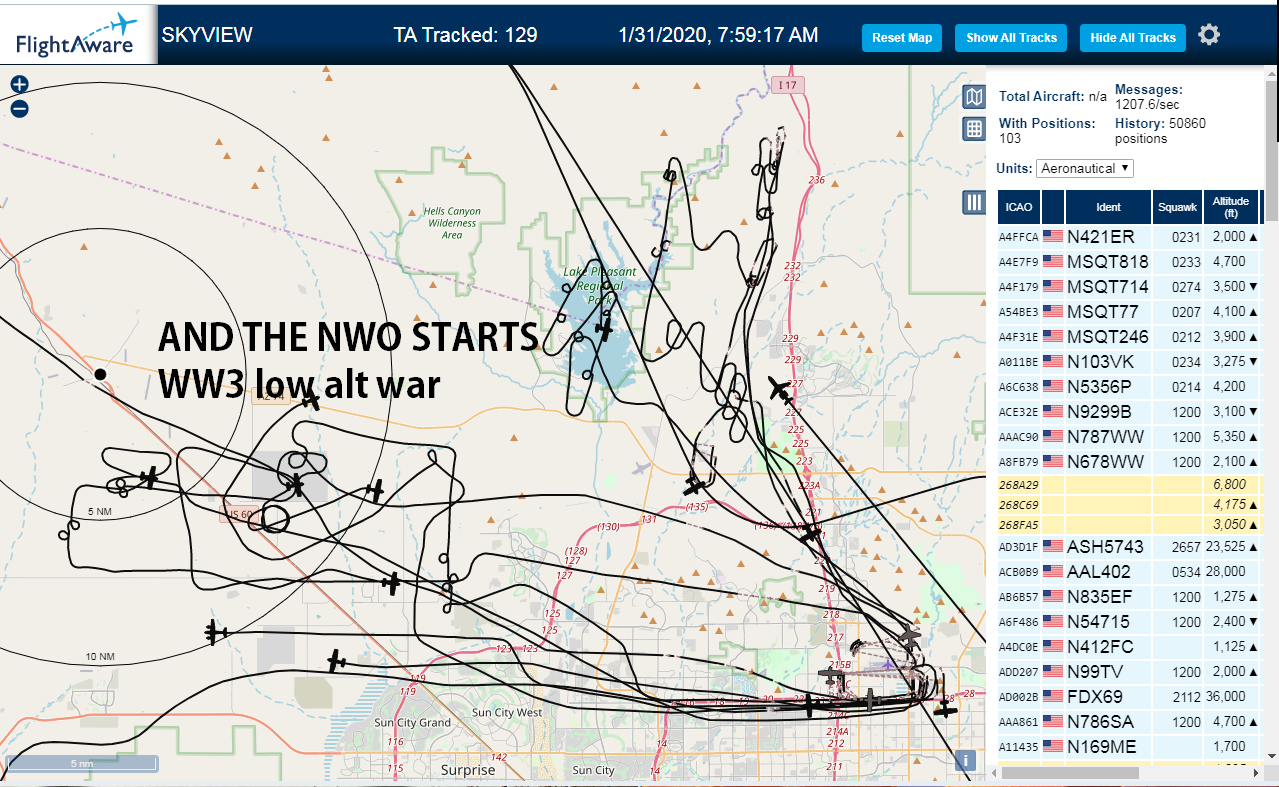Screen dimensions: 1279x787
Task: Click US flag icon in N421ER row
Action: (x=1053, y=237)
